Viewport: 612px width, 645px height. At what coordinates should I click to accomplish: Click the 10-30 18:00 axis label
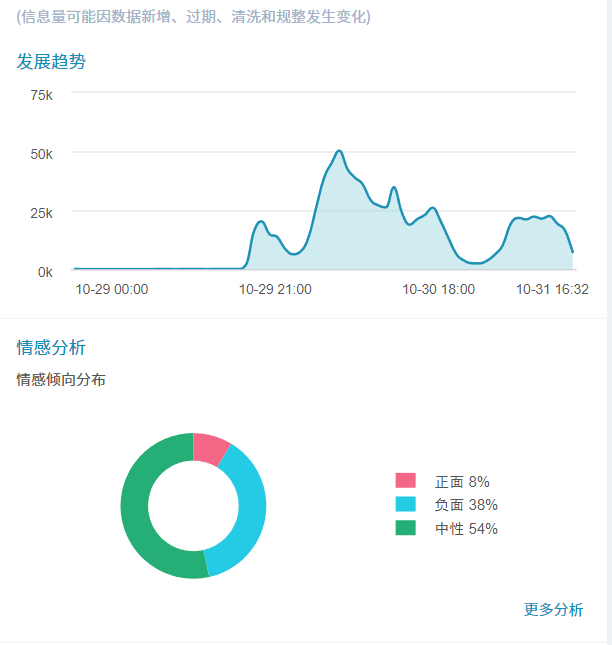tap(438, 289)
